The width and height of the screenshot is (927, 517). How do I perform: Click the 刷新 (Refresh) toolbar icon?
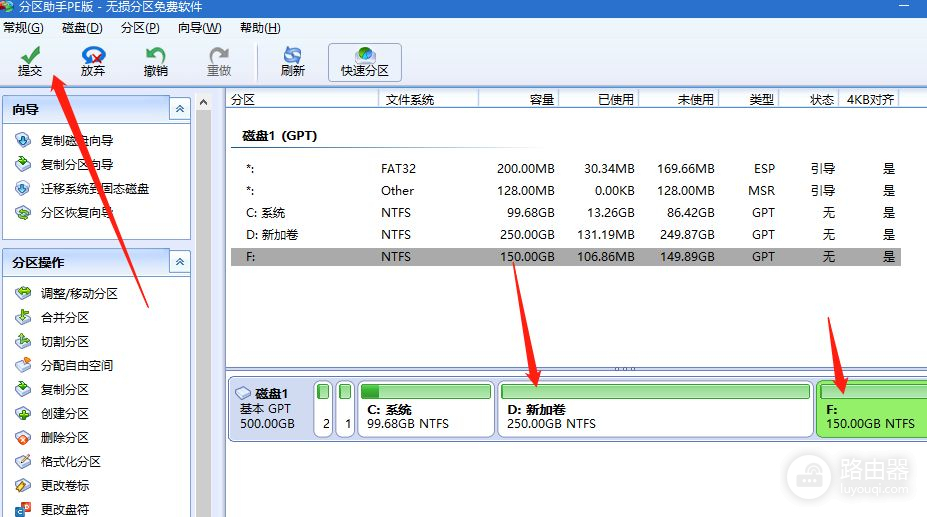coord(292,61)
